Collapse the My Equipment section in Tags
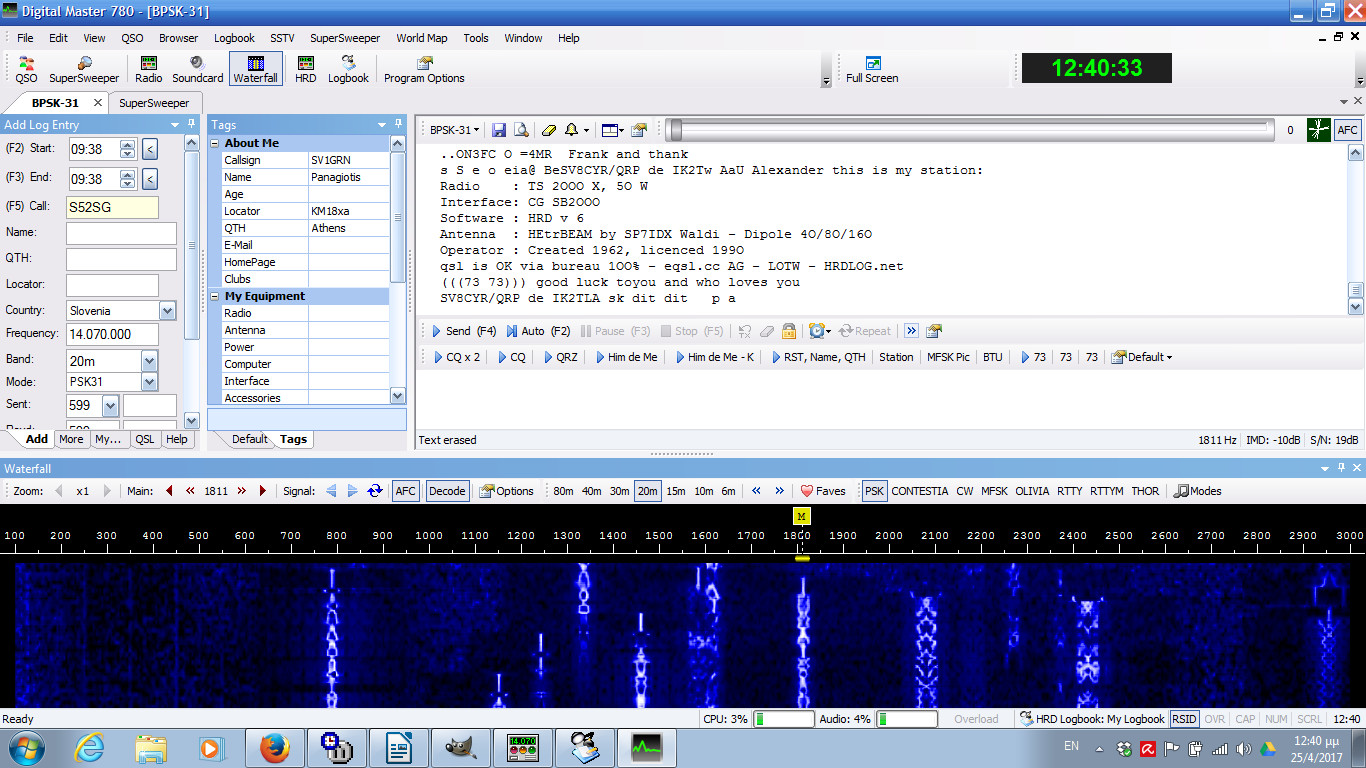This screenshot has width=1366, height=768. (x=214, y=295)
